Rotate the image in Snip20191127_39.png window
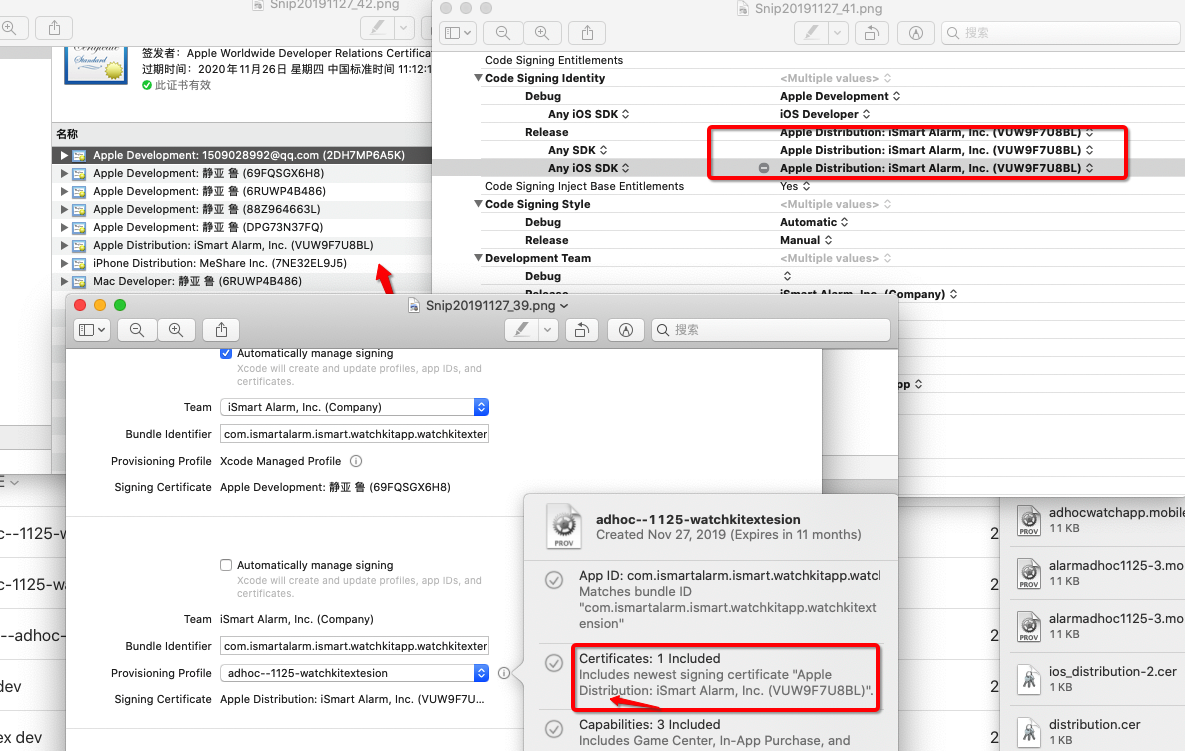This screenshot has height=751, width=1185. [x=581, y=330]
